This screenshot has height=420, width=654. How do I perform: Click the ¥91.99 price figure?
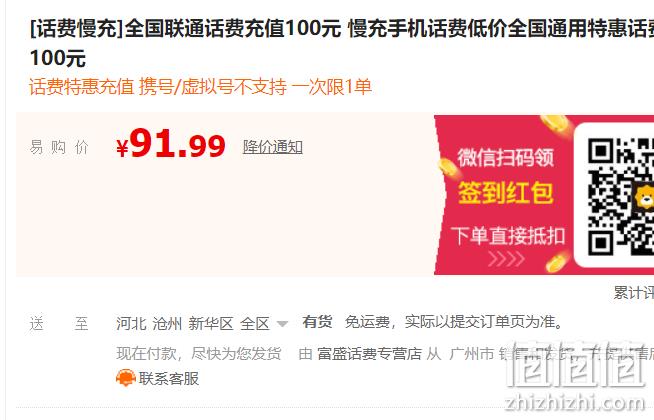point(171,144)
